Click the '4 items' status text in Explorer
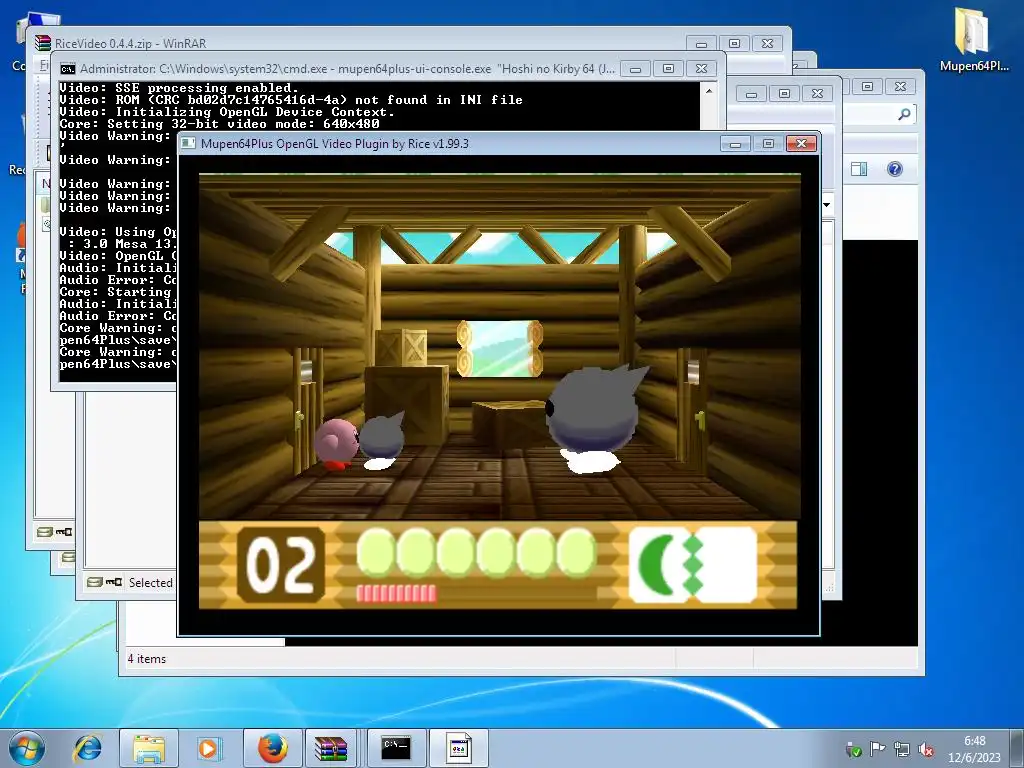Image resolution: width=1024 pixels, height=768 pixels. coord(147,659)
